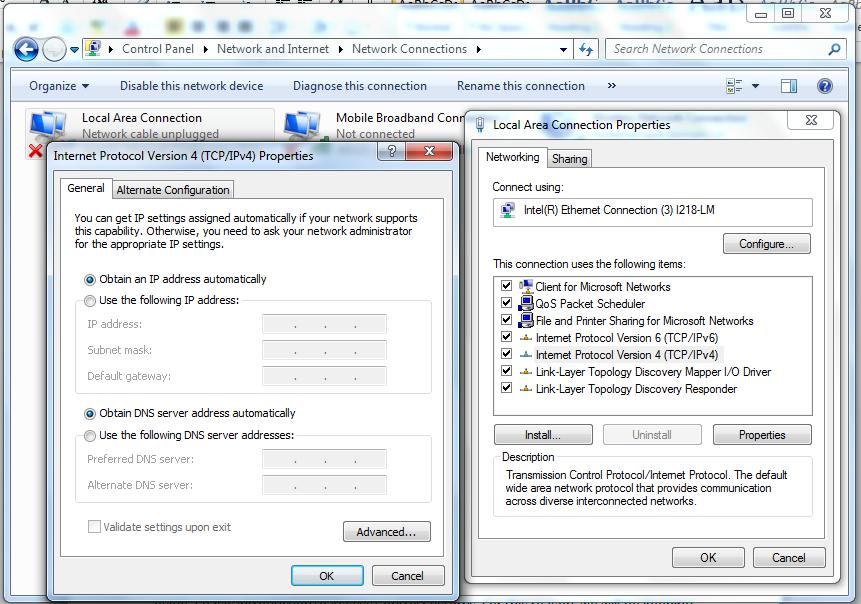Click the Subnet mask field
861x604 pixels.
pyautogui.click(x=325, y=350)
